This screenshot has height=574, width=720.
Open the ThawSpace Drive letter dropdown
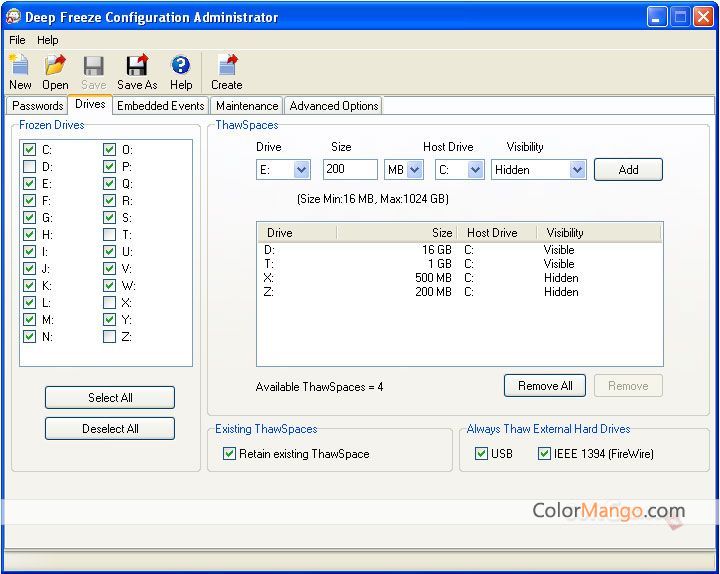(301, 169)
